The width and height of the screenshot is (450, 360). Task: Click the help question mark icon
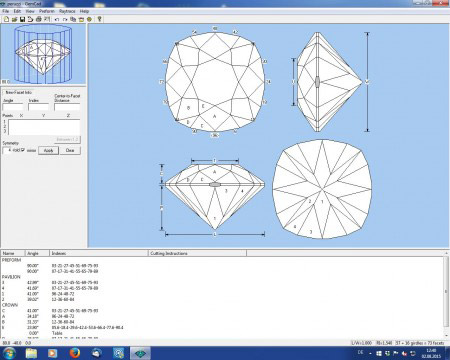pos(99,19)
